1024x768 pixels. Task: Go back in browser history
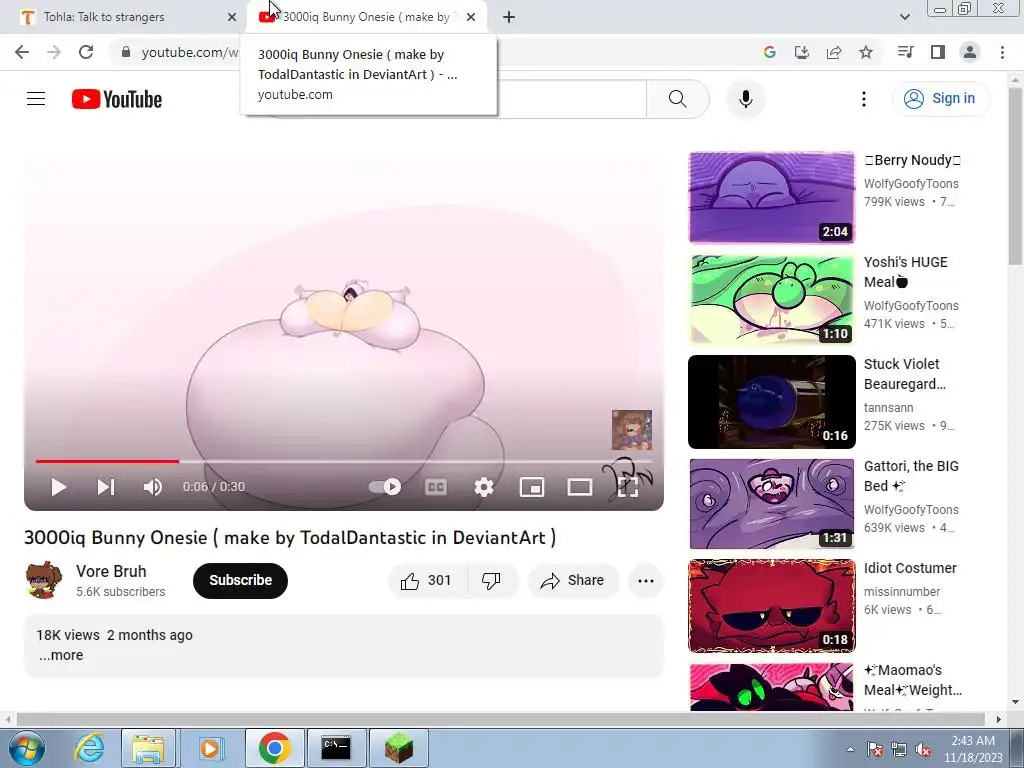[x=22, y=52]
